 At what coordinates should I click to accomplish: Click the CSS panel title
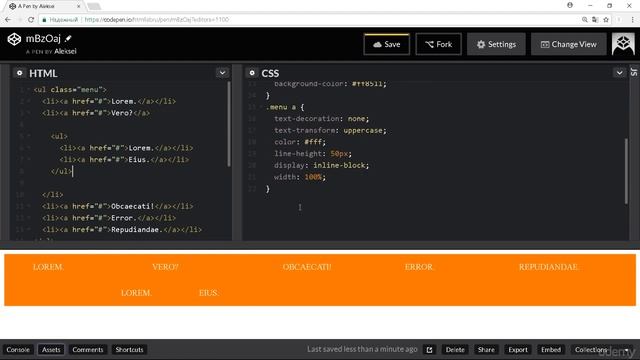pos(270,73)
